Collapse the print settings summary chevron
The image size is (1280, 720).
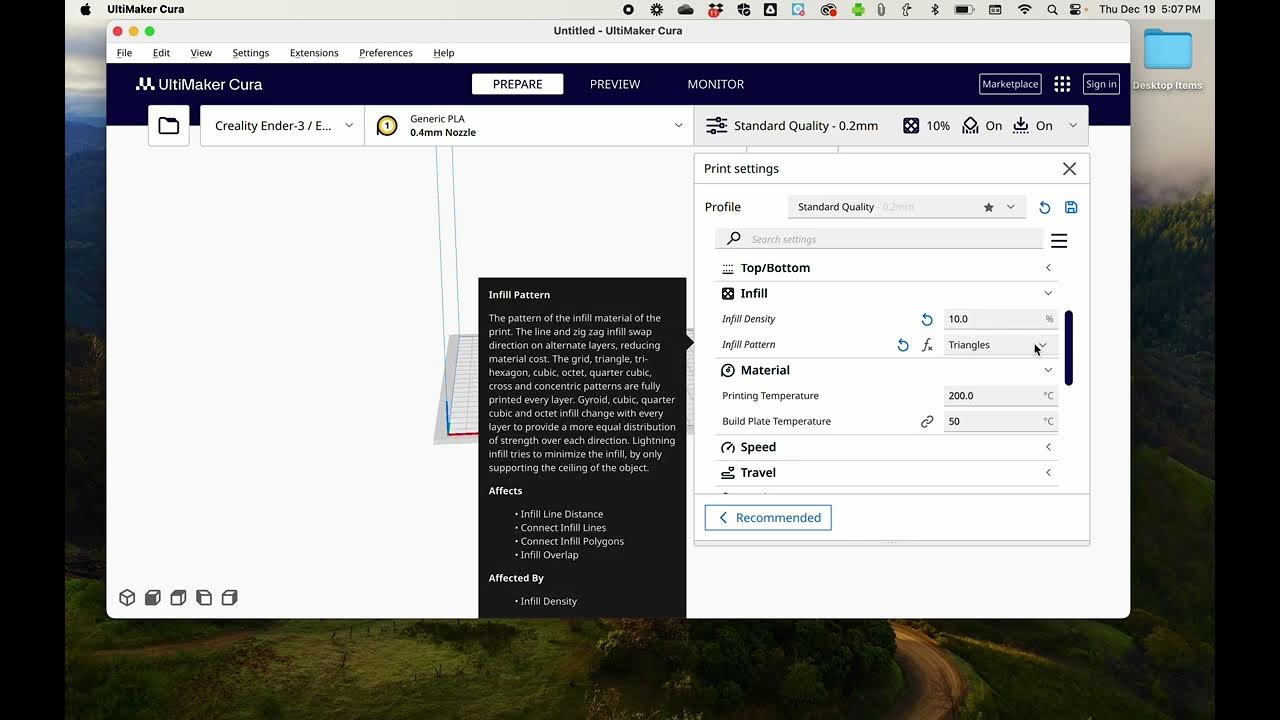[1073, 126]
